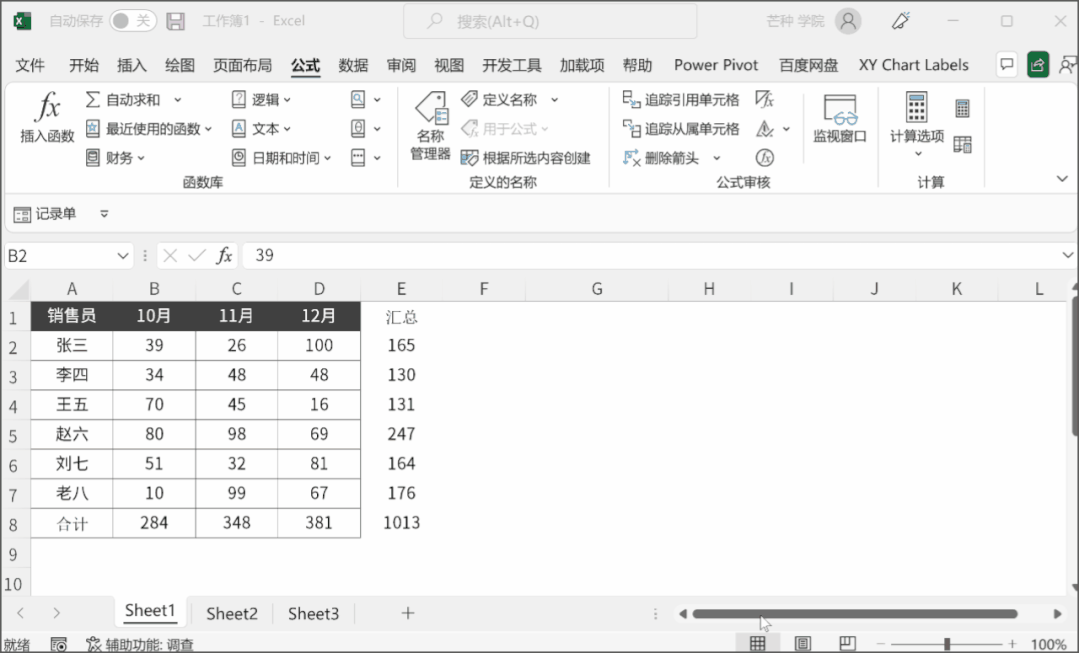Screen dimensions: 1079x653
Task: Open the Calculation Options (计算选项) dropdown
Action: [x=916, y=124]
